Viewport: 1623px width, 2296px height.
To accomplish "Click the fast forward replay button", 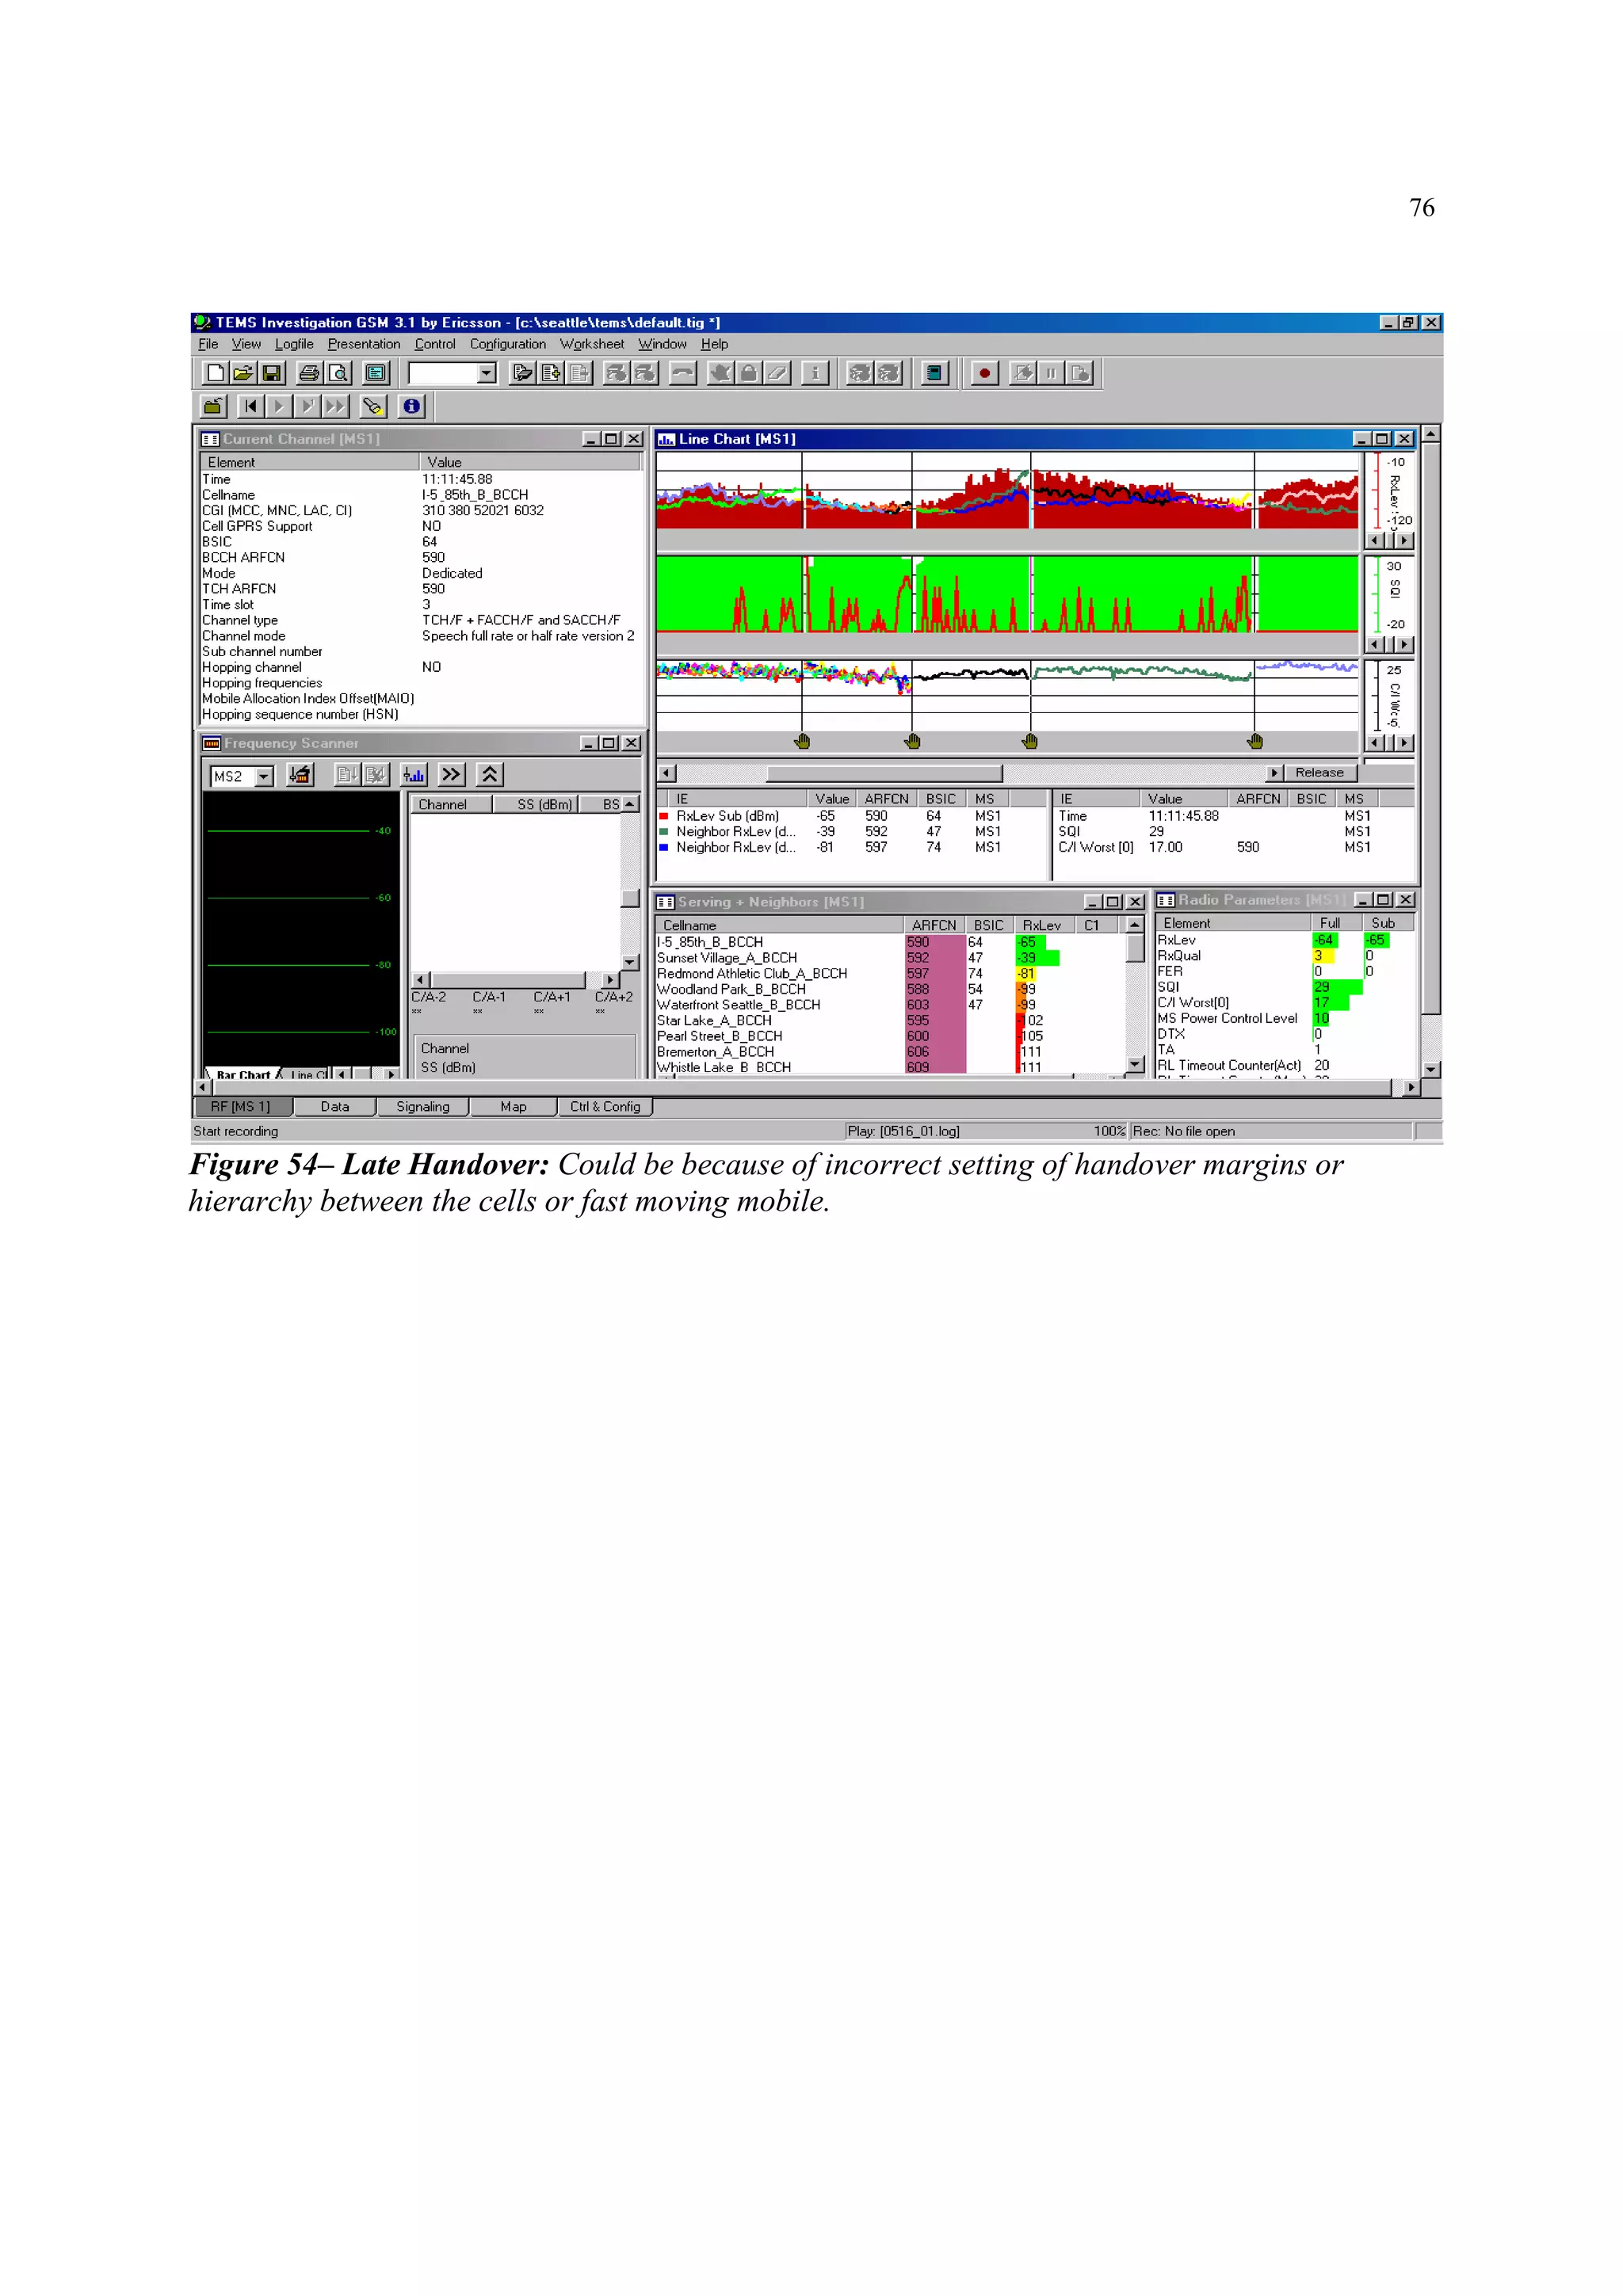I will click(335, 406).
